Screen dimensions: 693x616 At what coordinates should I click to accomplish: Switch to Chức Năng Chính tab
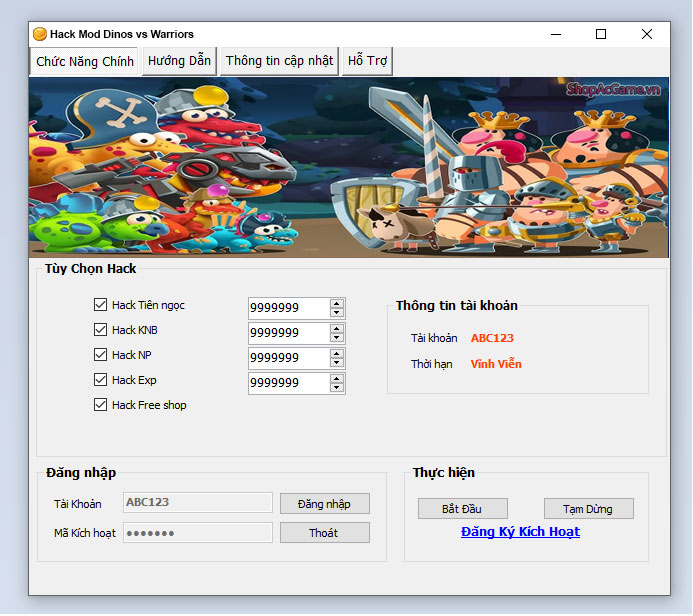[x=84, y=61]
